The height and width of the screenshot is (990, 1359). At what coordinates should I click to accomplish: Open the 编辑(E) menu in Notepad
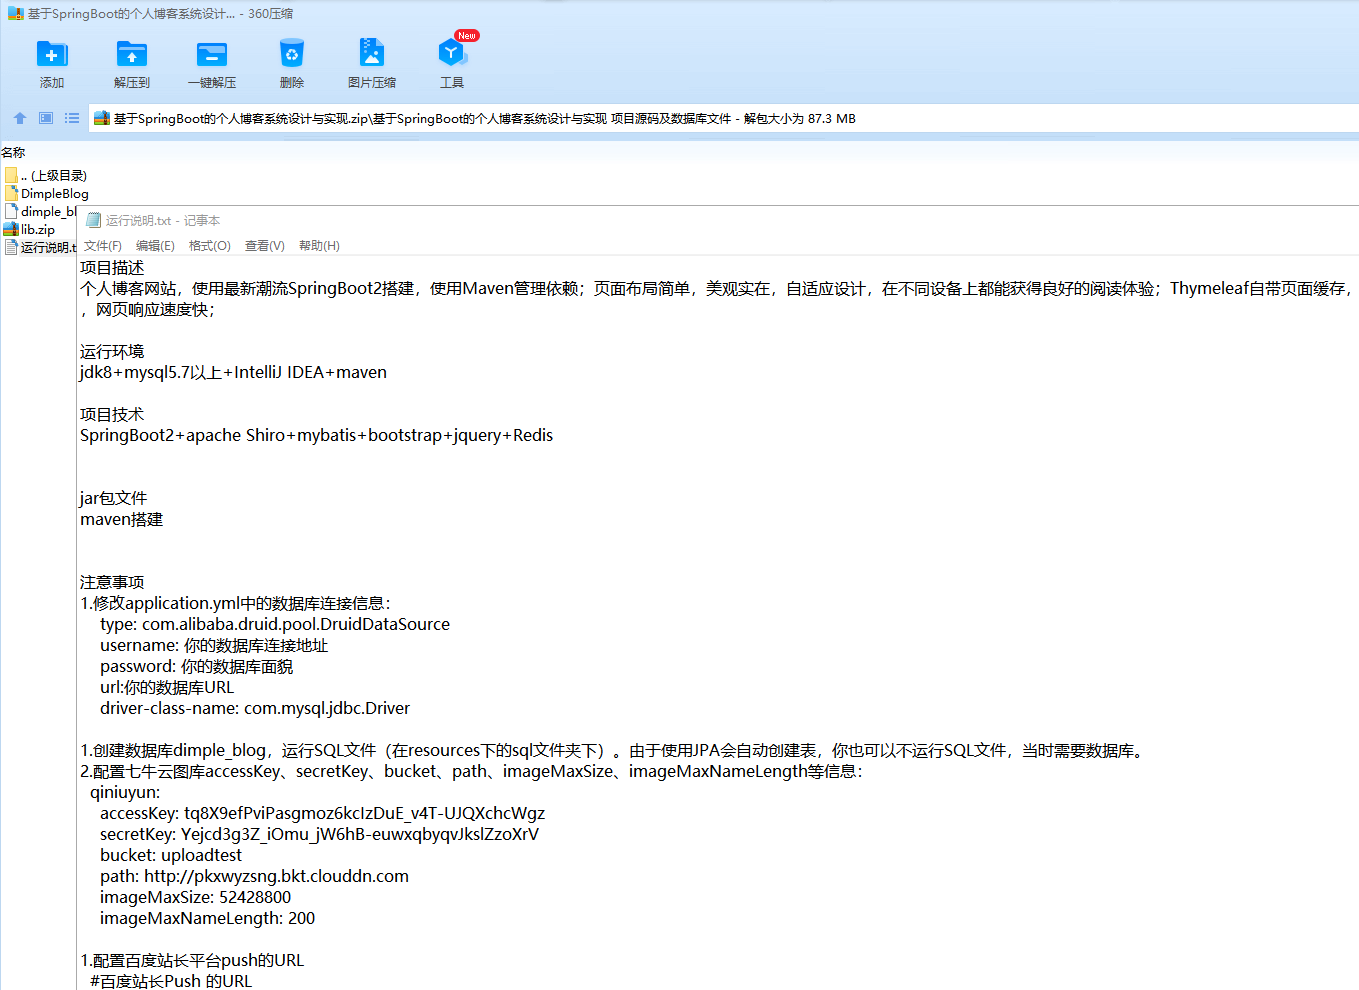[155, 246]
